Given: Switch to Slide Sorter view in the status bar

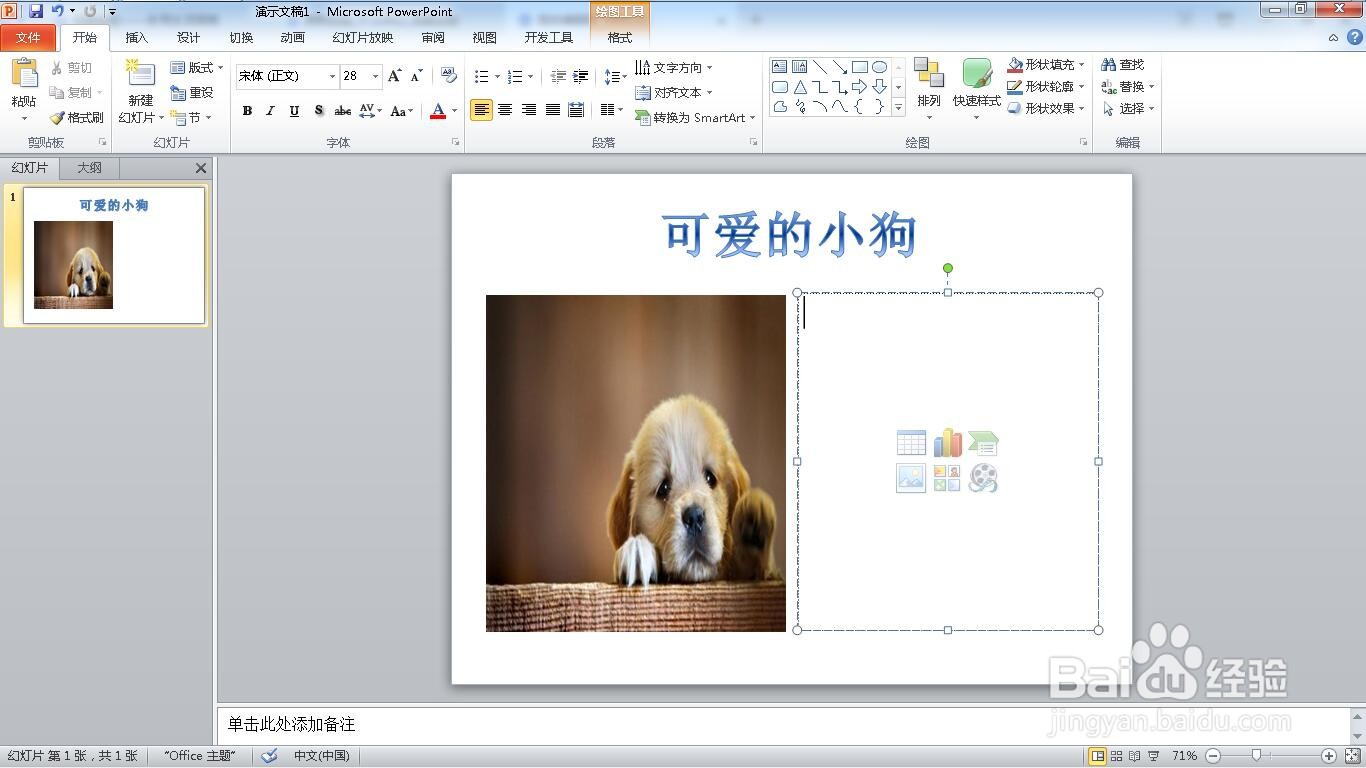Looking at the screenshot, I should pos(1117,756).
